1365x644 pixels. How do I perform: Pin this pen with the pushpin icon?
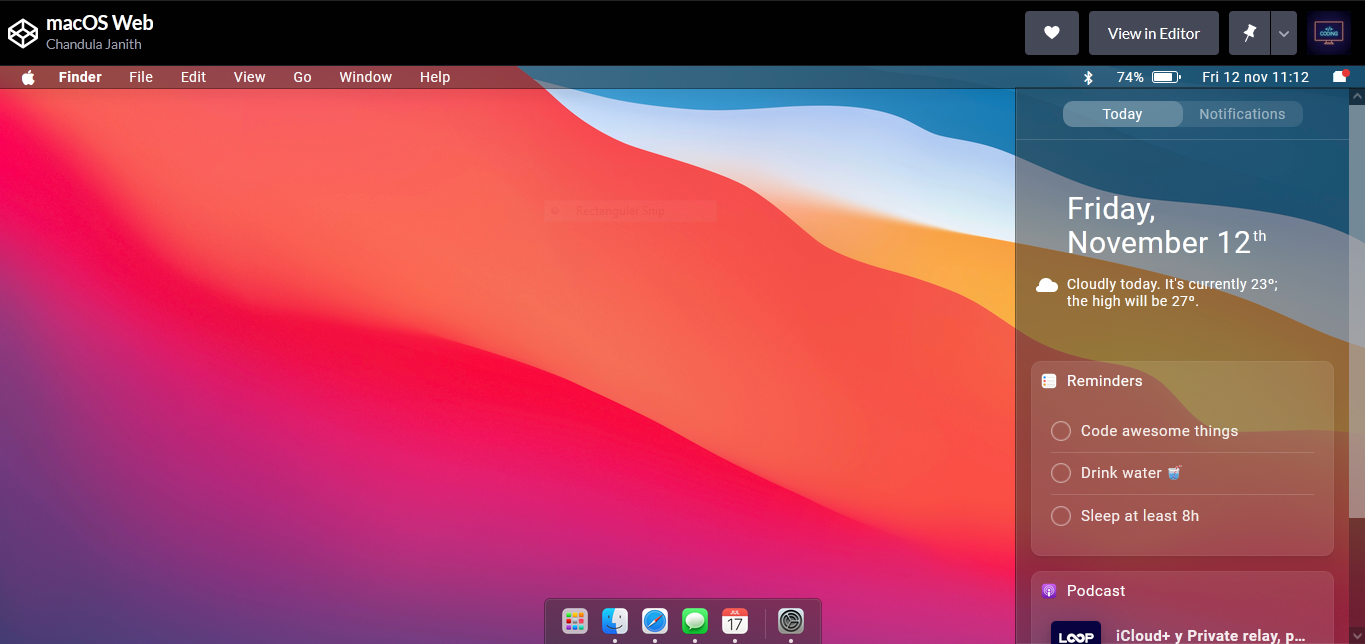(x=1249, y=33)
